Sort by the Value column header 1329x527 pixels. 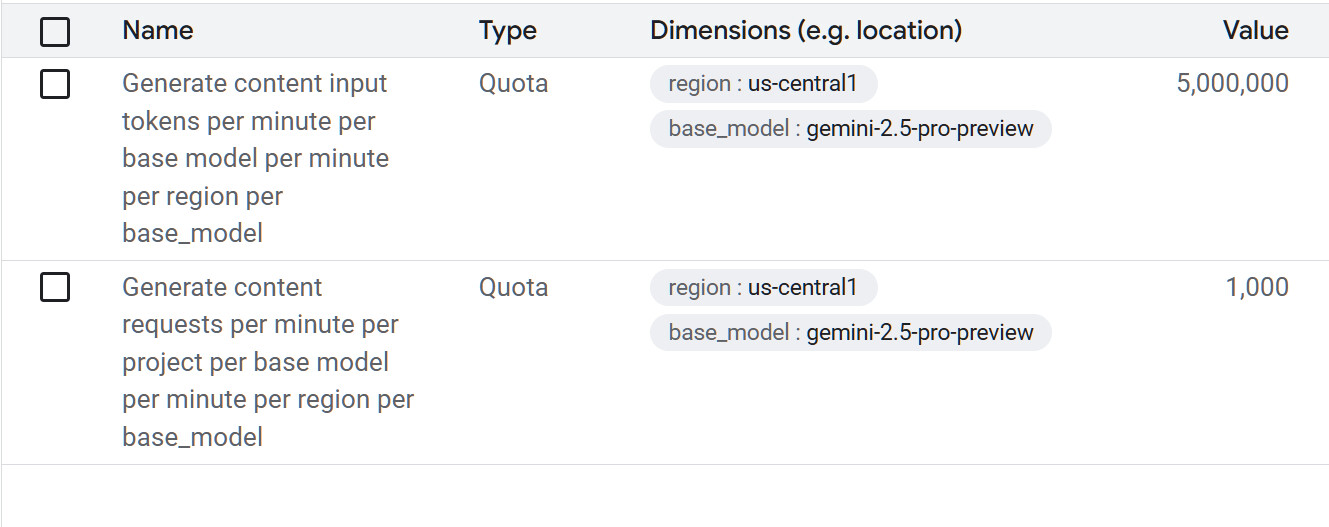(1255, 31)
